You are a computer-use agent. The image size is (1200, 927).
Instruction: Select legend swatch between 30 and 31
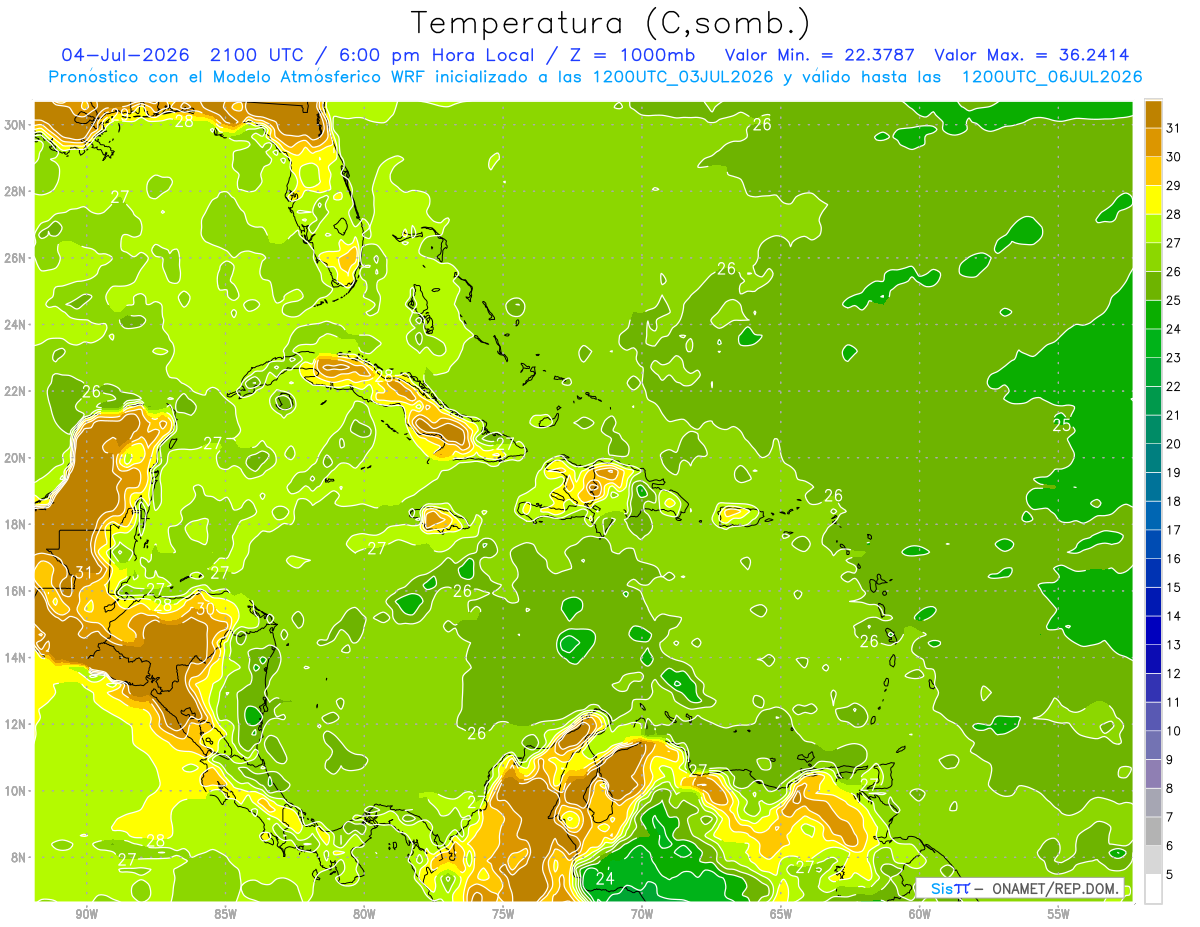coord(1153,142)
